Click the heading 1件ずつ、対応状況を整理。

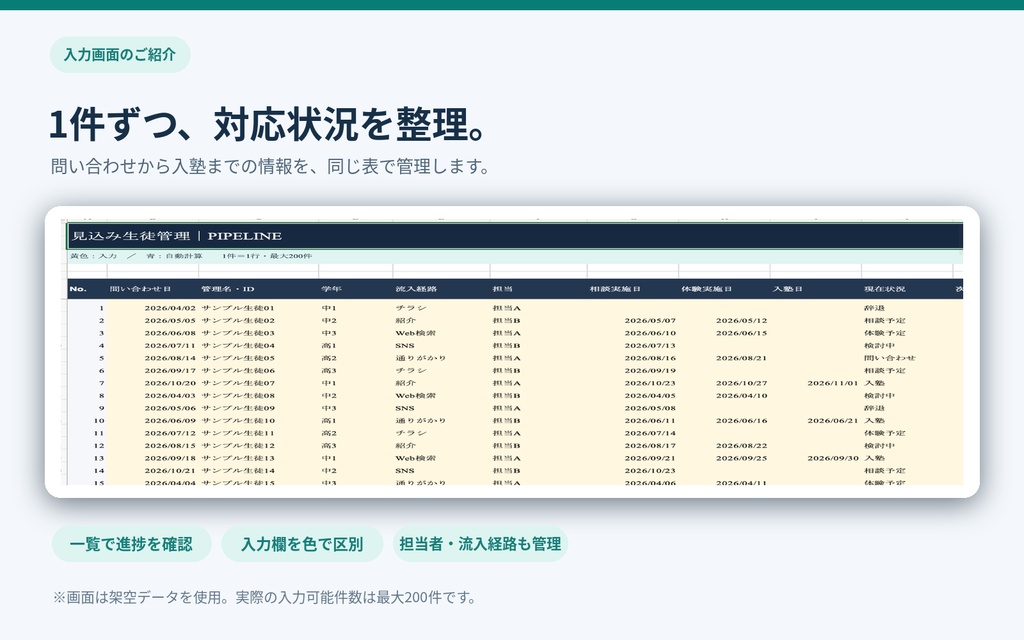268,124
